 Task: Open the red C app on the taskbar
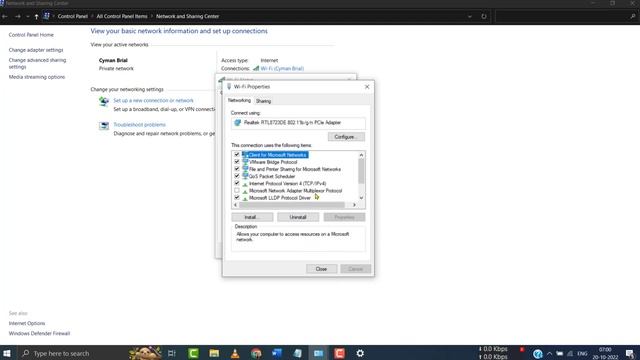click(339, 353)
